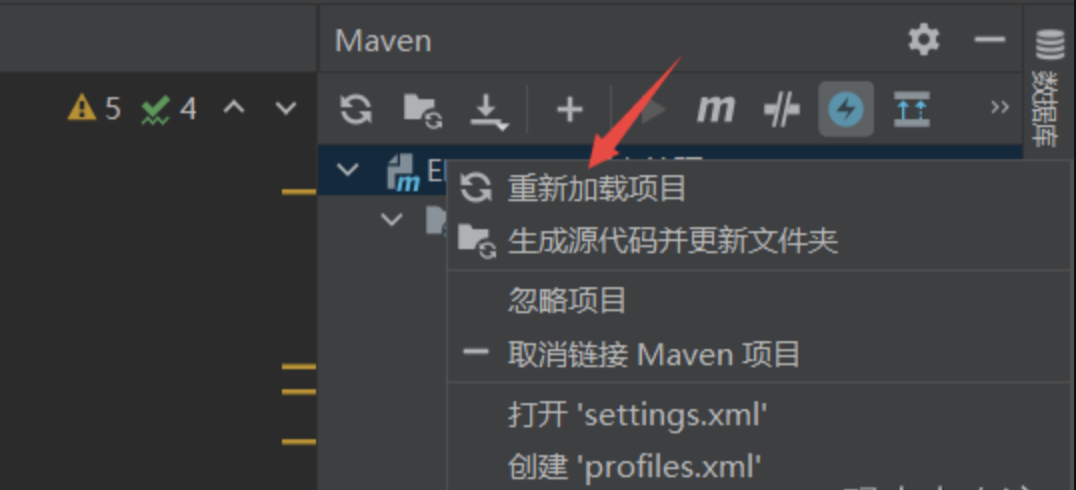Image resolution: width=1076 pixels, height=490 pixels.
Task: Click Download Sources and Documentation icon
Action: point(489,111)
